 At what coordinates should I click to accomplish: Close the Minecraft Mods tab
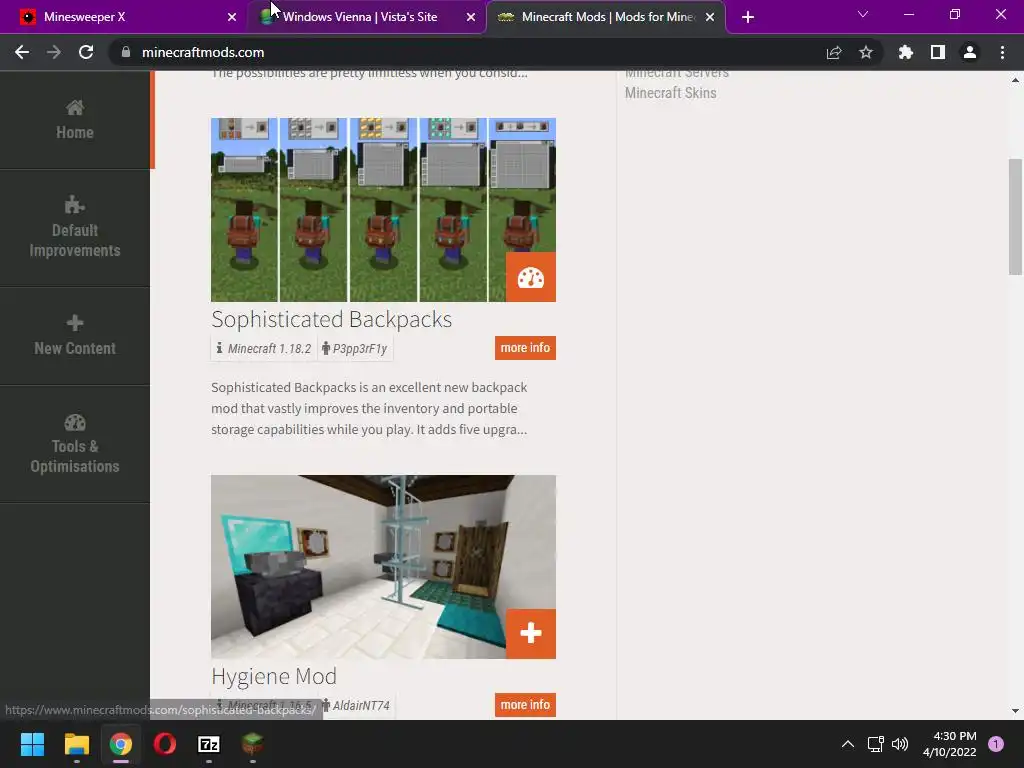(710, 17)
